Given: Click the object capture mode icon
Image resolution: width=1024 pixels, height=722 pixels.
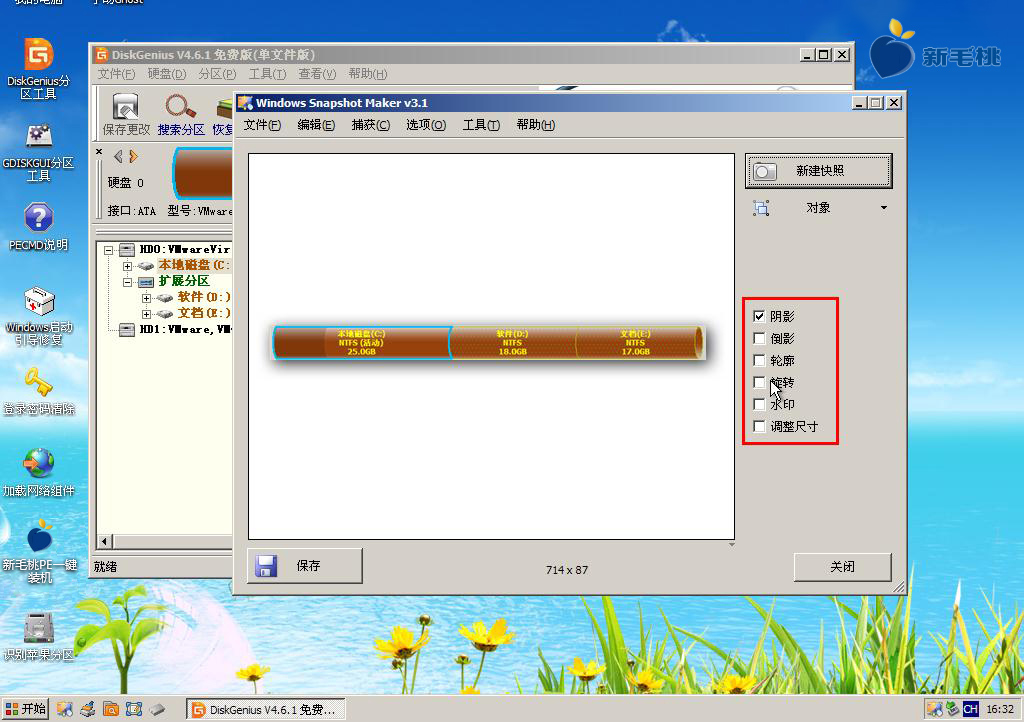Looking at the screenshot, I should 761,208.
